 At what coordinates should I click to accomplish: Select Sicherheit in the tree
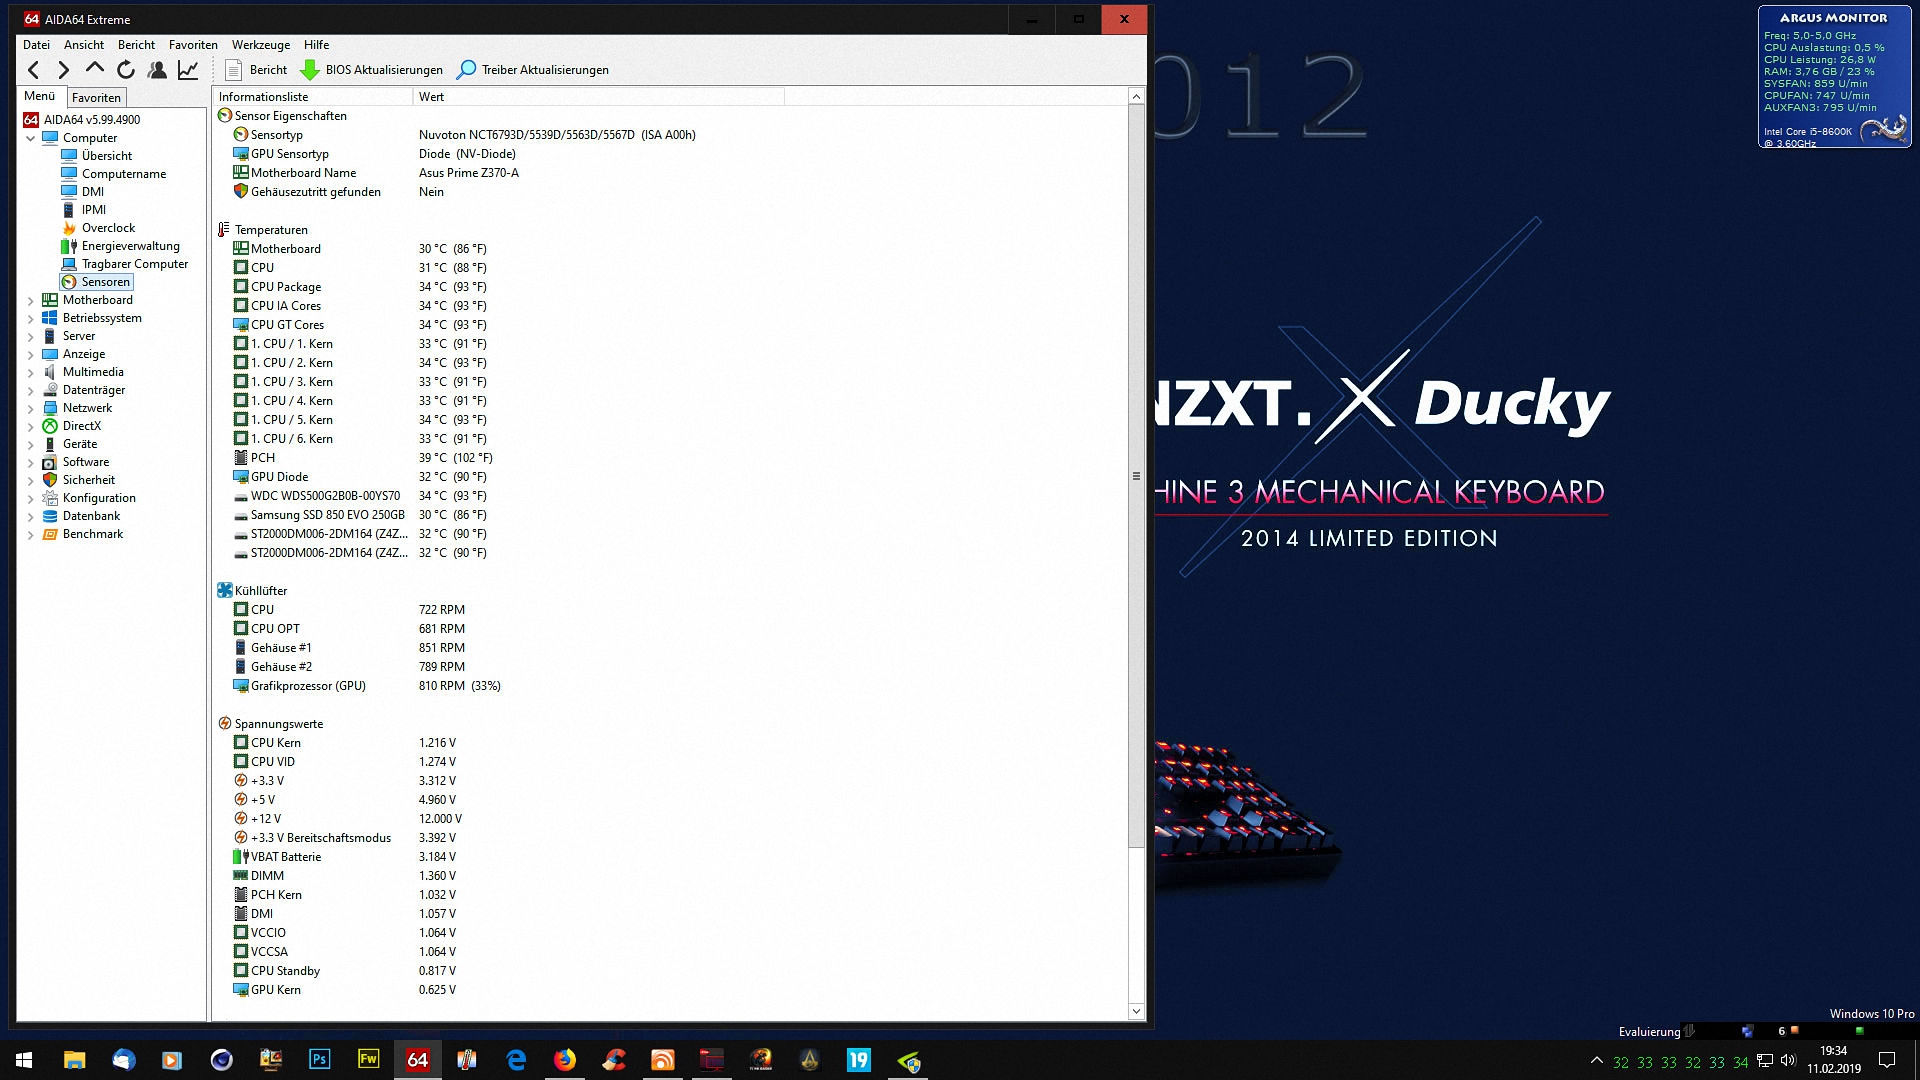coord(79,480)
